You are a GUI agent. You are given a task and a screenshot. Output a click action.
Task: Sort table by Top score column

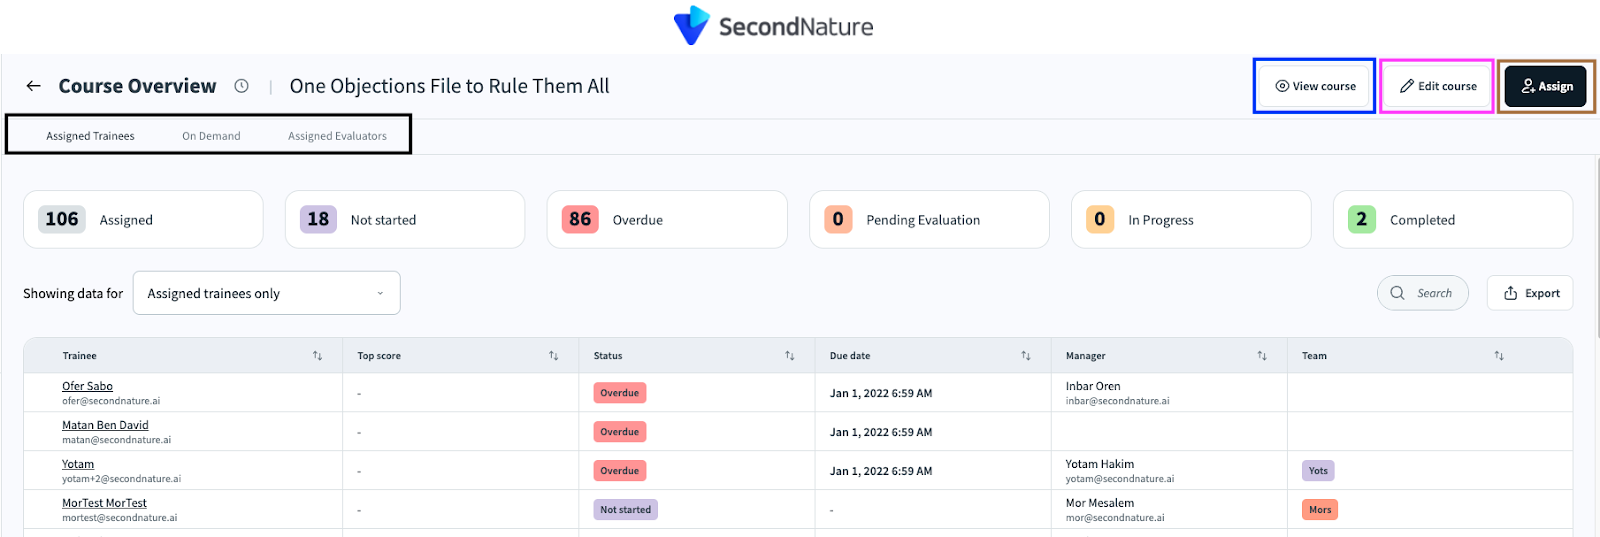pyautogui.click(x=553, y=356)
